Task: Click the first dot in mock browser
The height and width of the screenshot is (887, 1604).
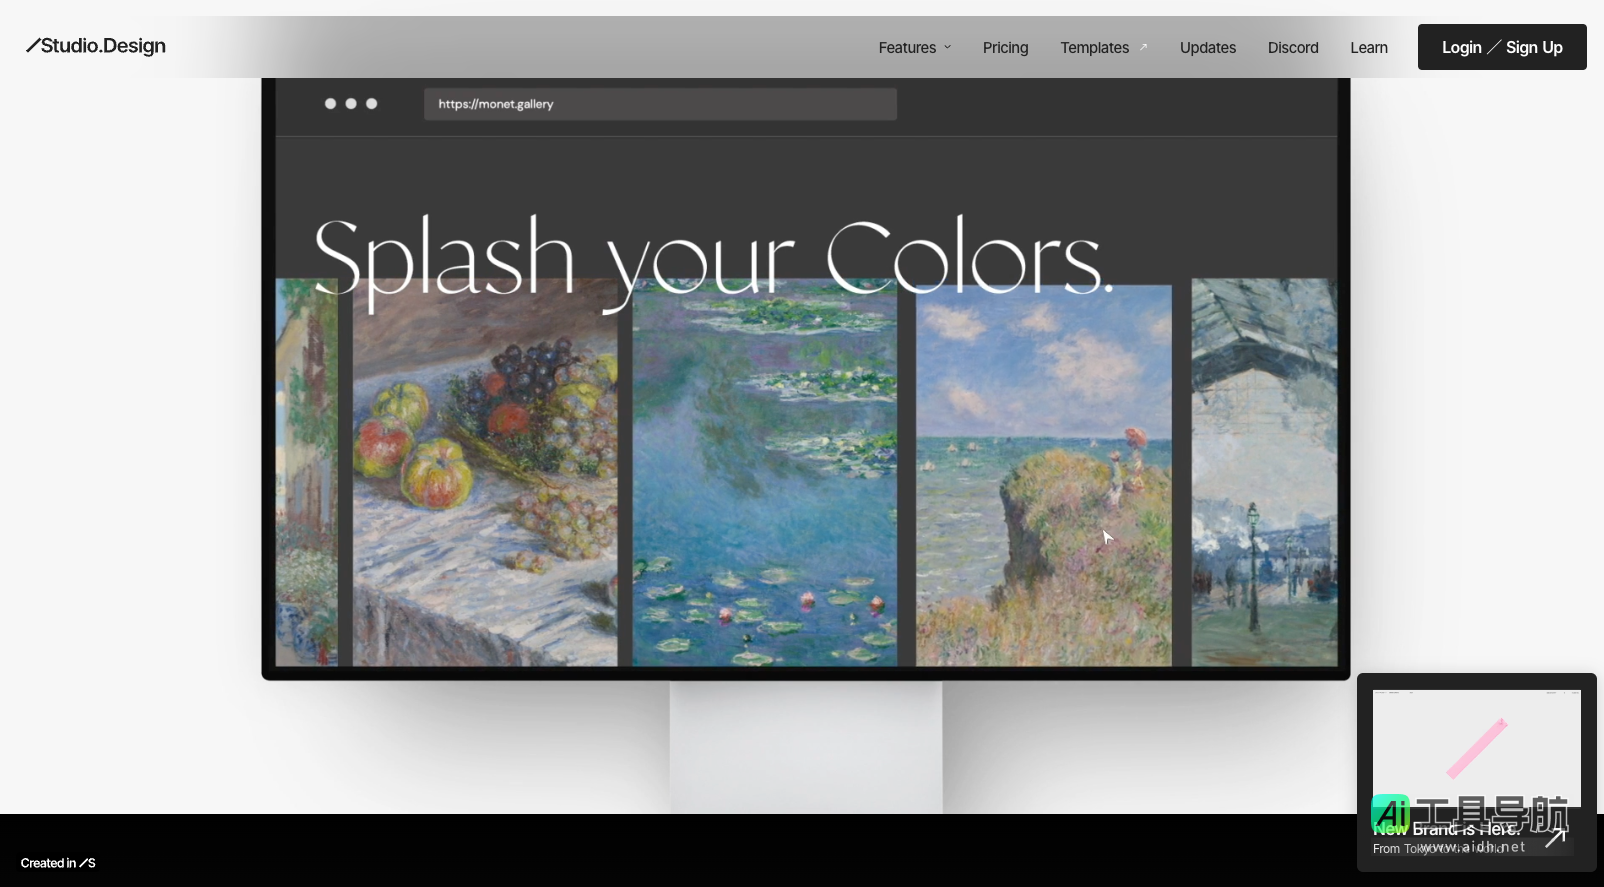Action: click(x=330, y=104)
